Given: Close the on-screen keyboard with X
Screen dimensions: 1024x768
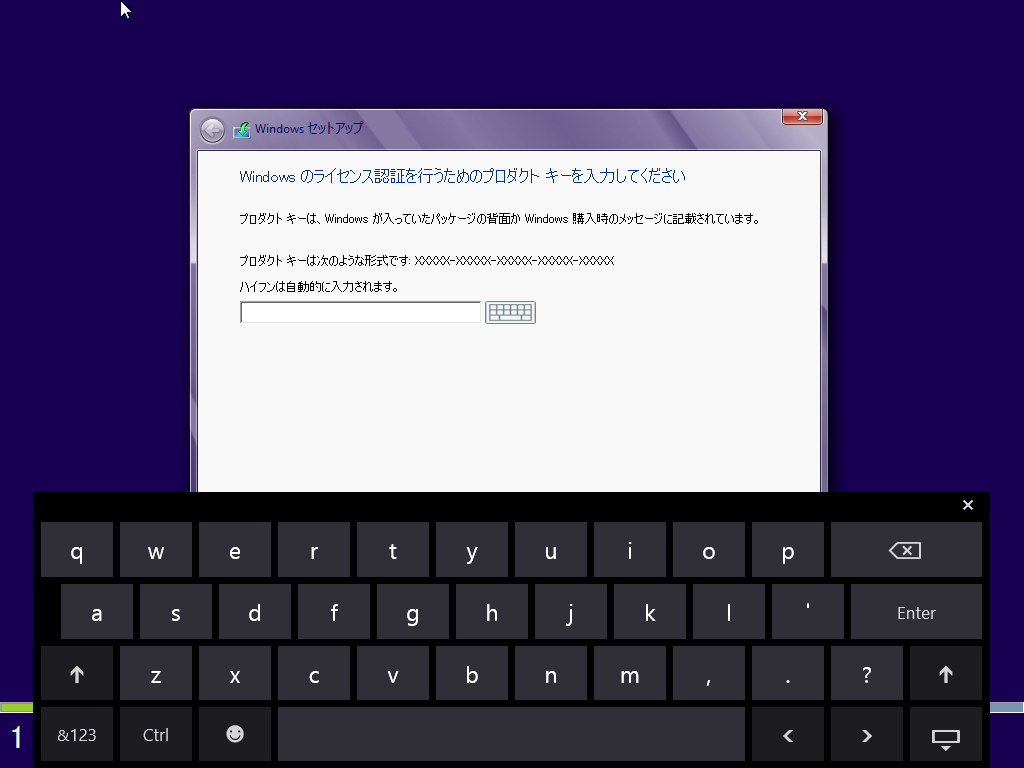Looking at the screenshot, I should click(x=968, y=505).
